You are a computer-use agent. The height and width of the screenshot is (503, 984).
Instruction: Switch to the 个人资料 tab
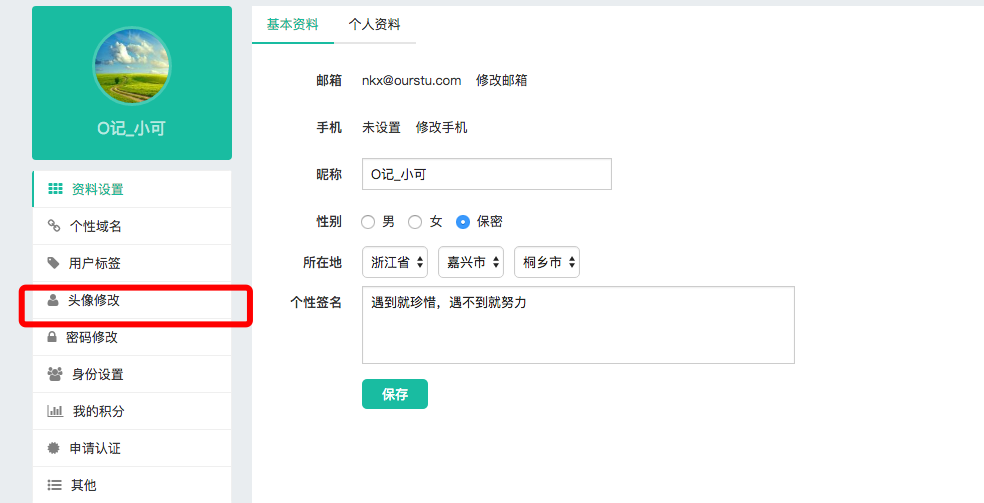tap(375, 24)
